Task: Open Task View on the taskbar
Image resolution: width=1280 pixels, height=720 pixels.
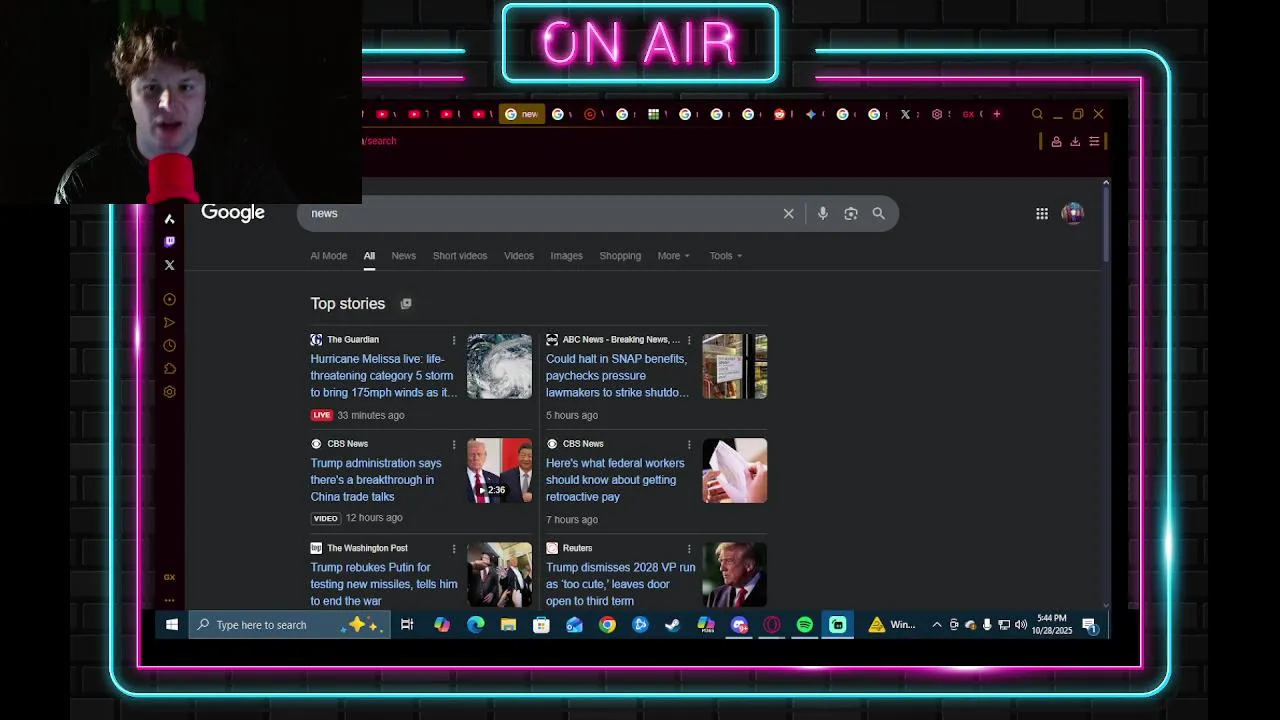Action: (x=407, y=625)
